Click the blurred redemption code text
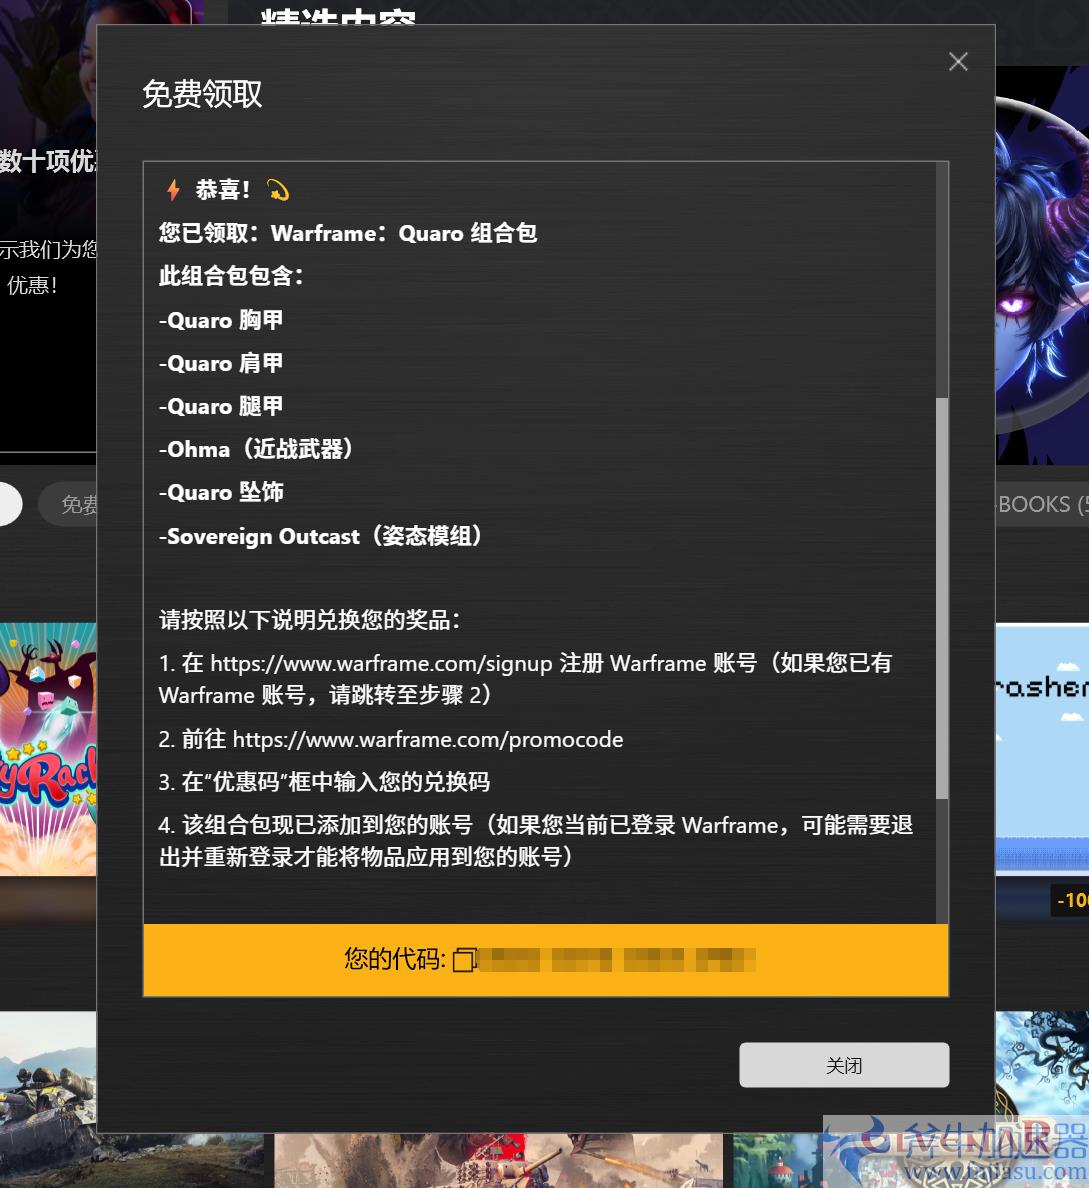 click(616, 960)
